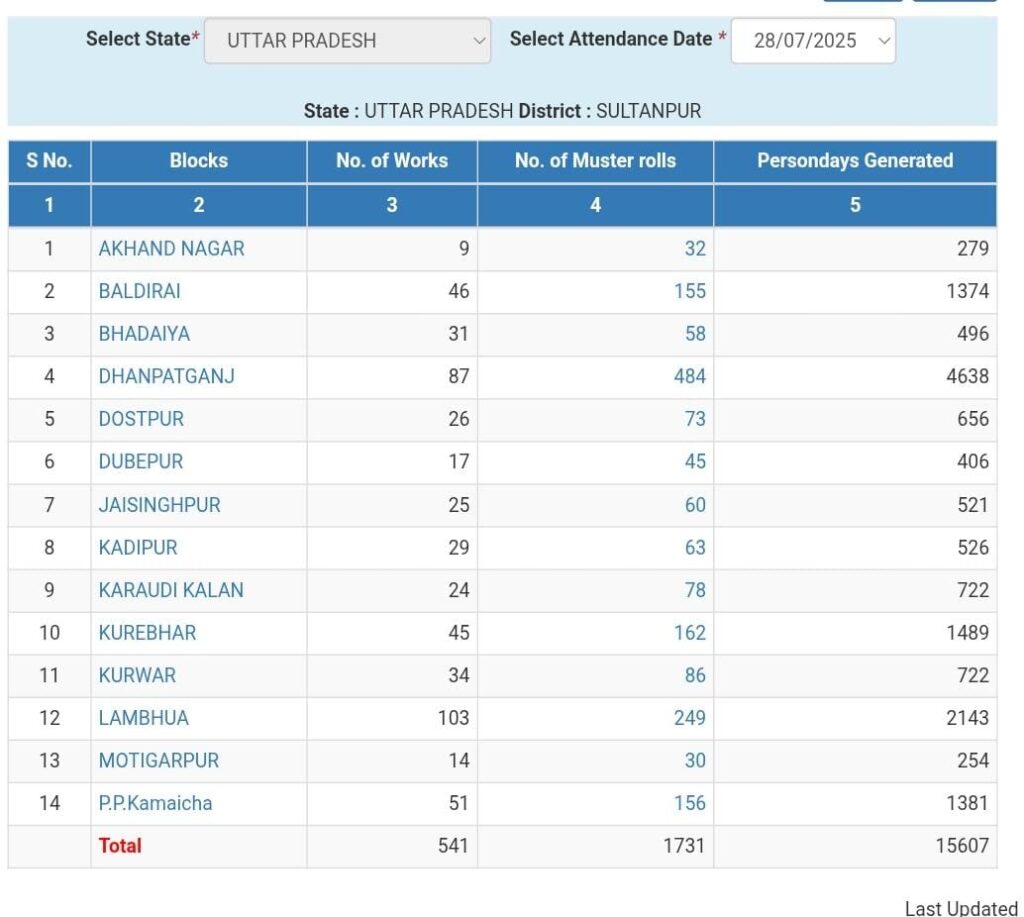Click the JAISINGHPUR block link
This screenshot has height=917, width=1024.
[x=159, y=505]
